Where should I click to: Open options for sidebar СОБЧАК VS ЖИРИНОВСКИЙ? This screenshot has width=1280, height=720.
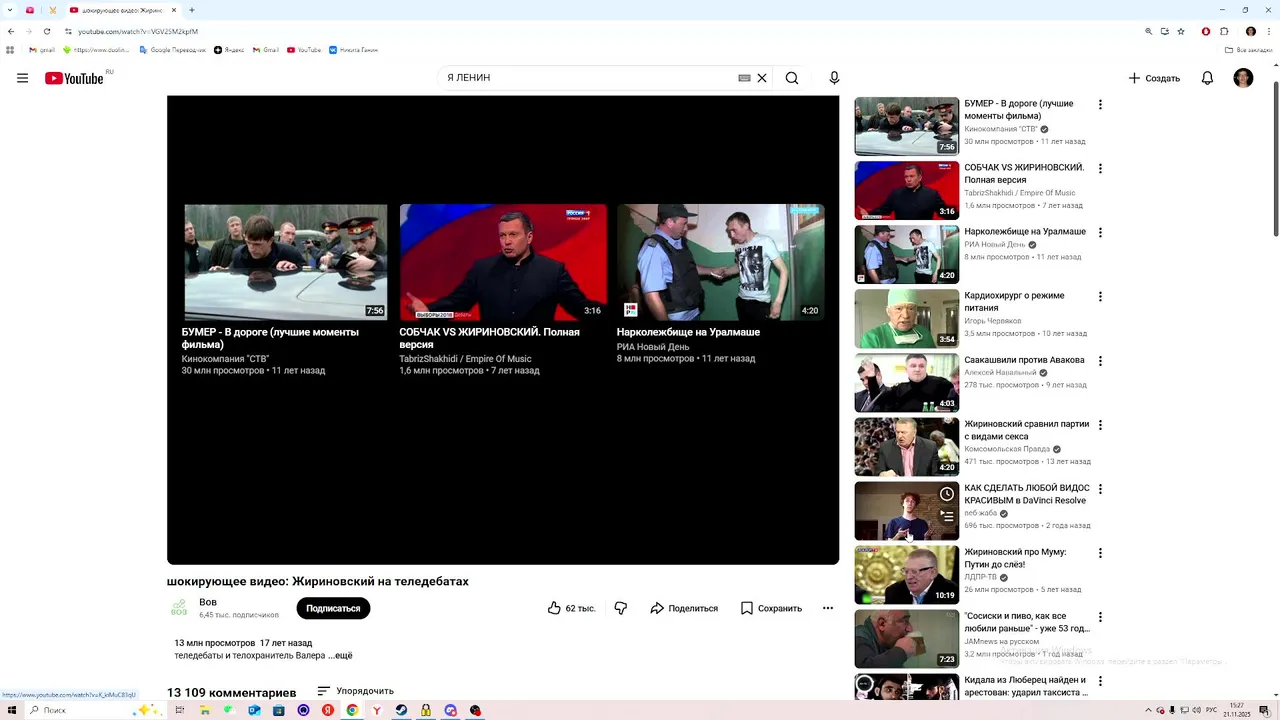(x=1100, y=169)
